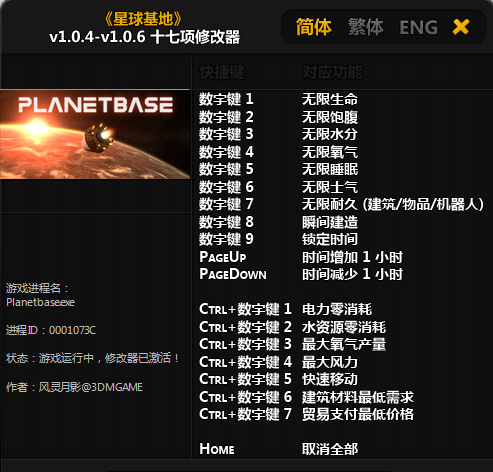Select the 无限睡眠 cheat row
The height and width of the screenshot is (472, 493).
point(330,169)
